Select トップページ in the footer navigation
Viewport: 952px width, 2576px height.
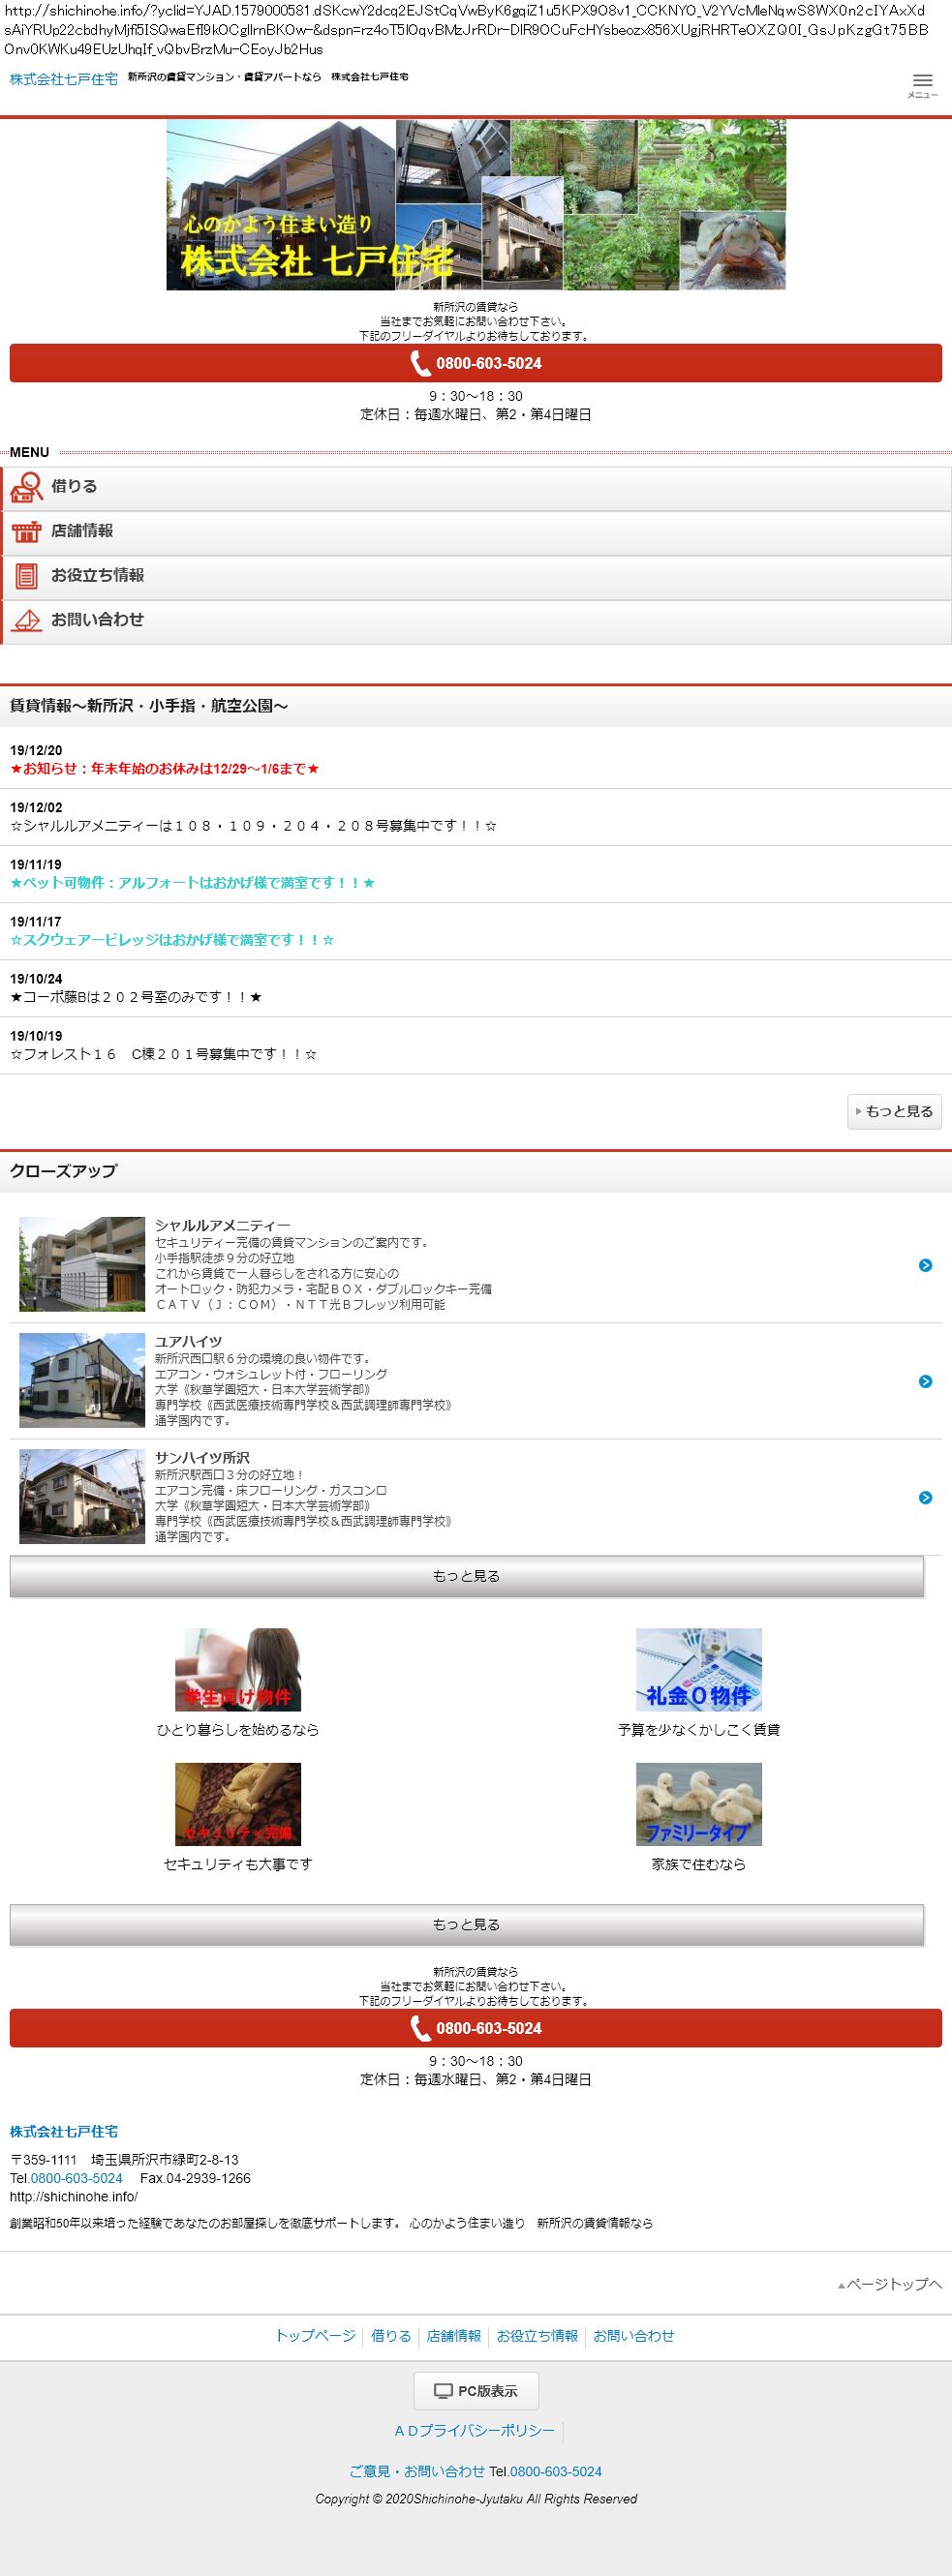pos(315,2335)
